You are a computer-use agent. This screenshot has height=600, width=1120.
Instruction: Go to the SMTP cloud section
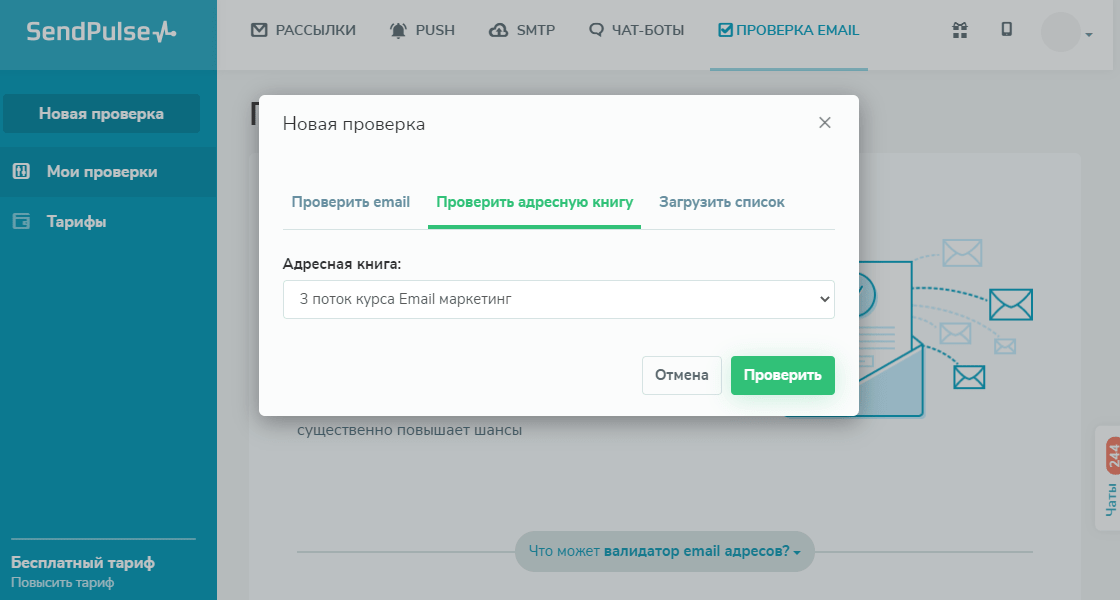click(x=522, y=30)
